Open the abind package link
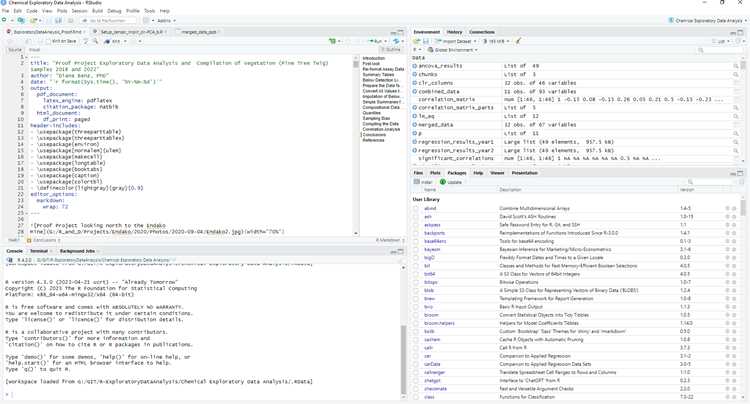This screenshot has height=404, width=750. pyautogui.click(x=430, y=208)
